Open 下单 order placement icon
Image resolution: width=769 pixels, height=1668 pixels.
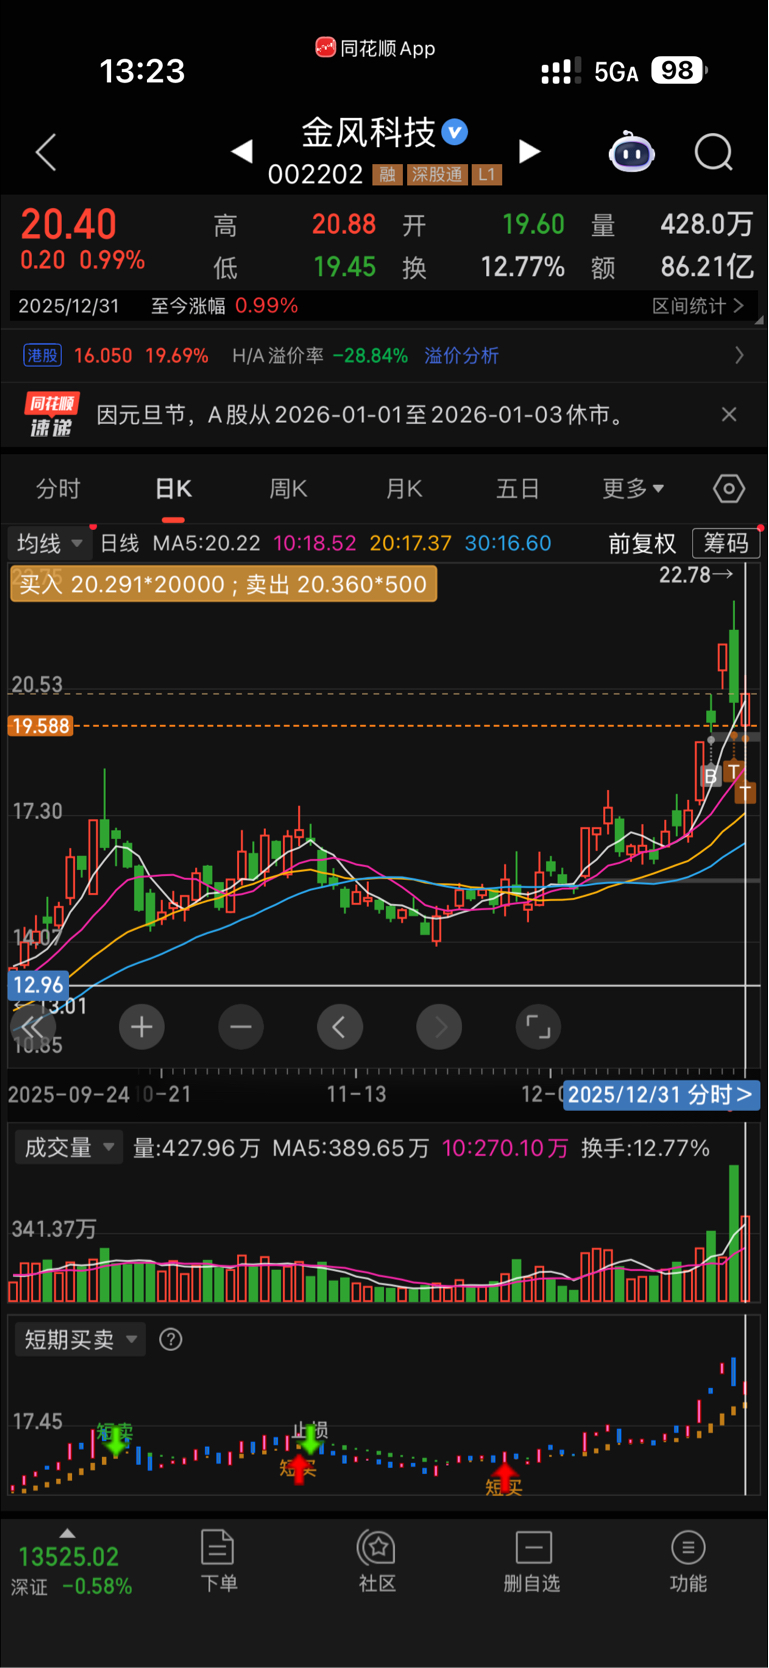pos(218,1560)
